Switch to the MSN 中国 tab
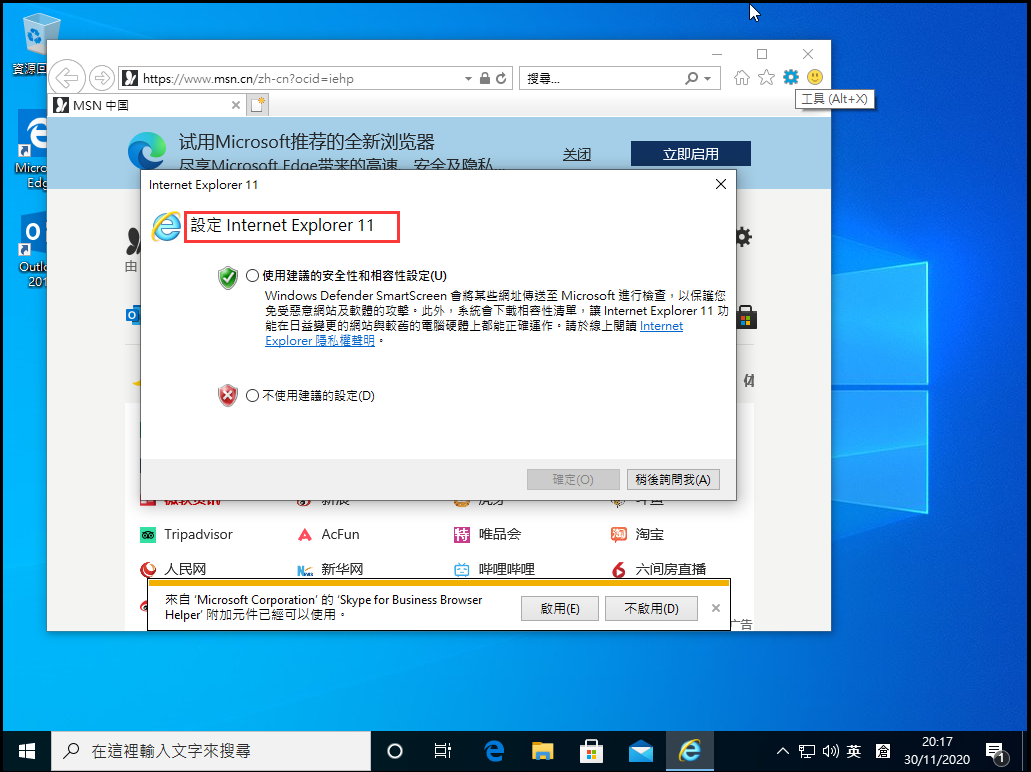Screen dimensions: 1031x772 (x=147, y=105)
